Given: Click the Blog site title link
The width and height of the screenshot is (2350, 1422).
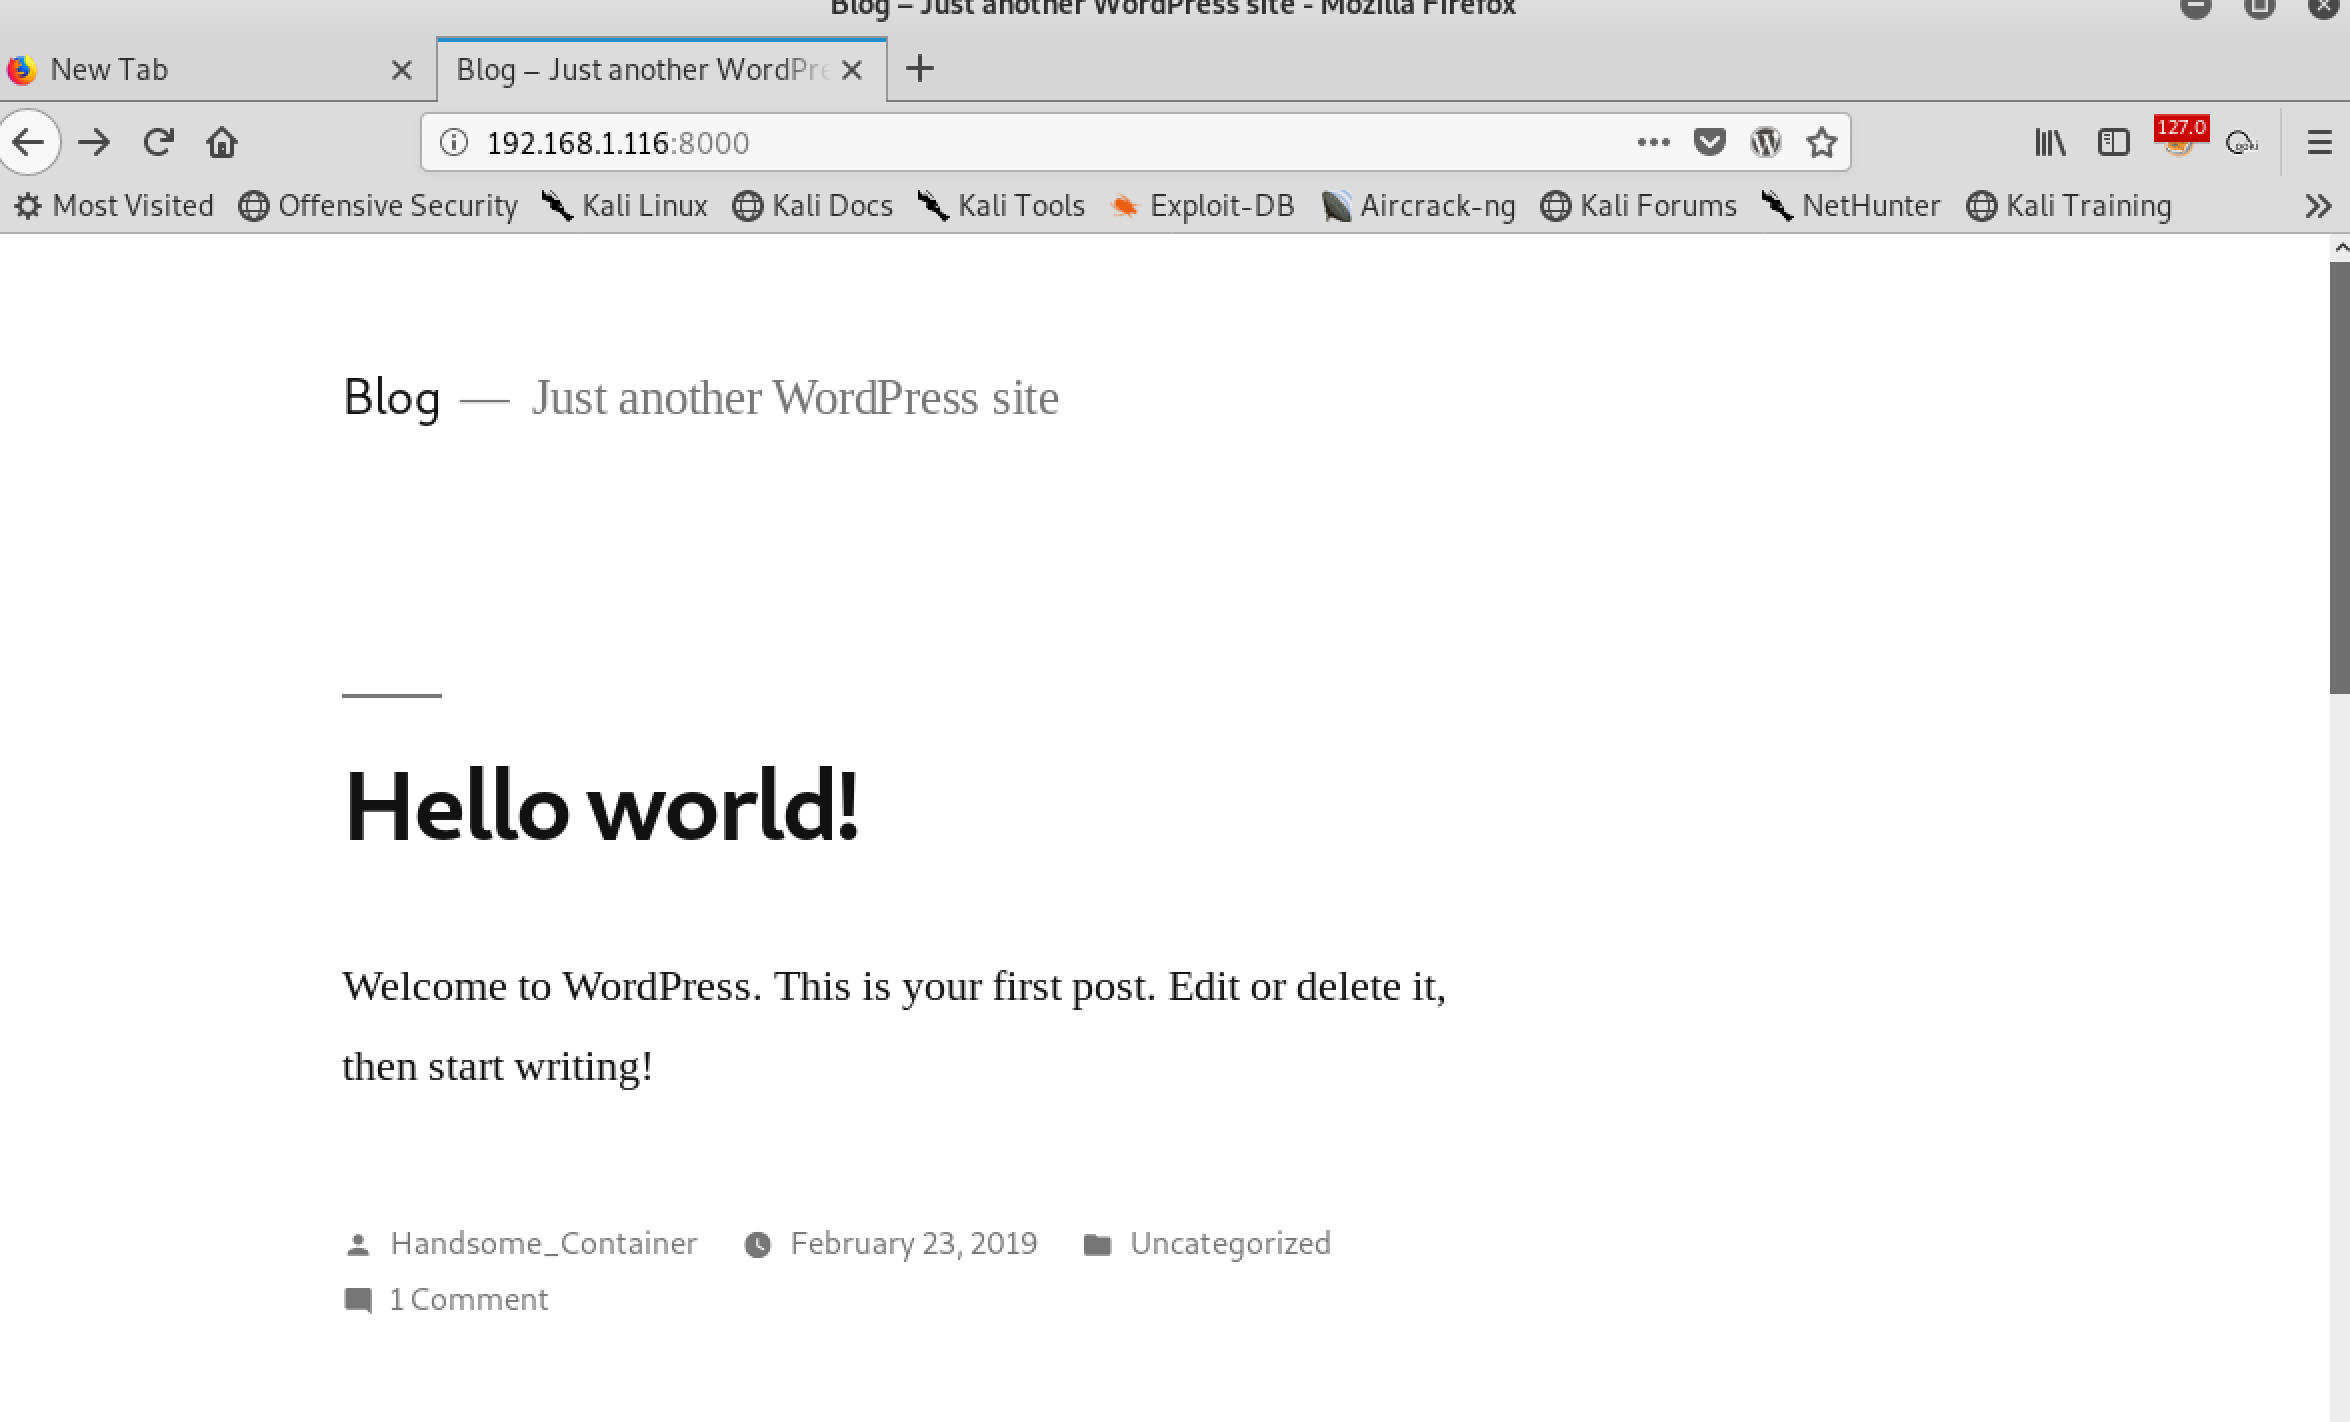Looking at the screenshot, I should coord(391,398).
